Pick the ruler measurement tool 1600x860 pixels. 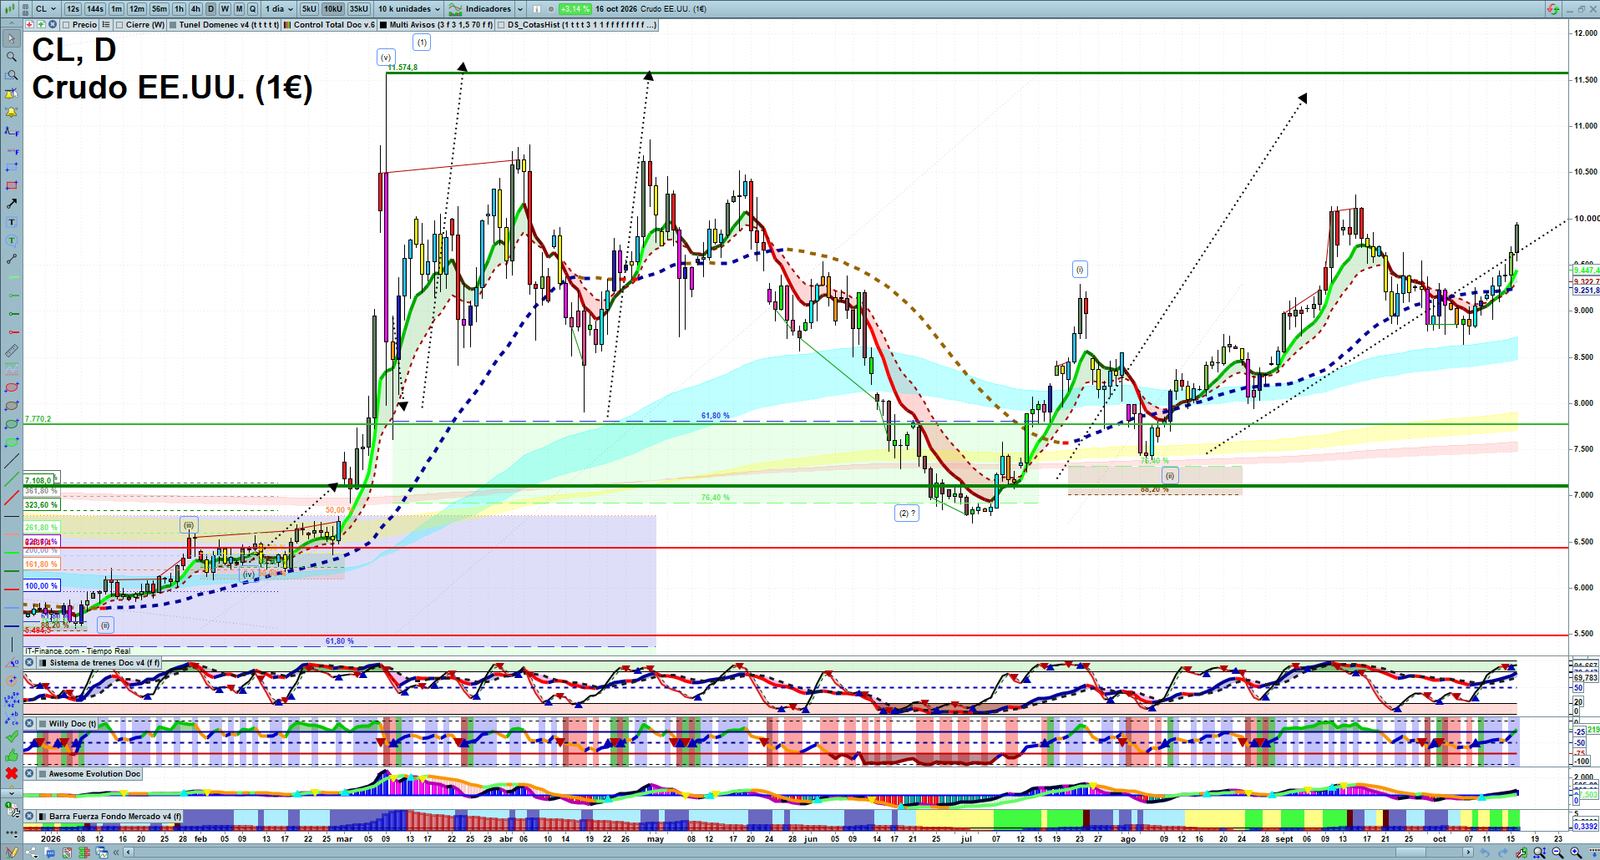pyautogui.click(x=11, y=351)
